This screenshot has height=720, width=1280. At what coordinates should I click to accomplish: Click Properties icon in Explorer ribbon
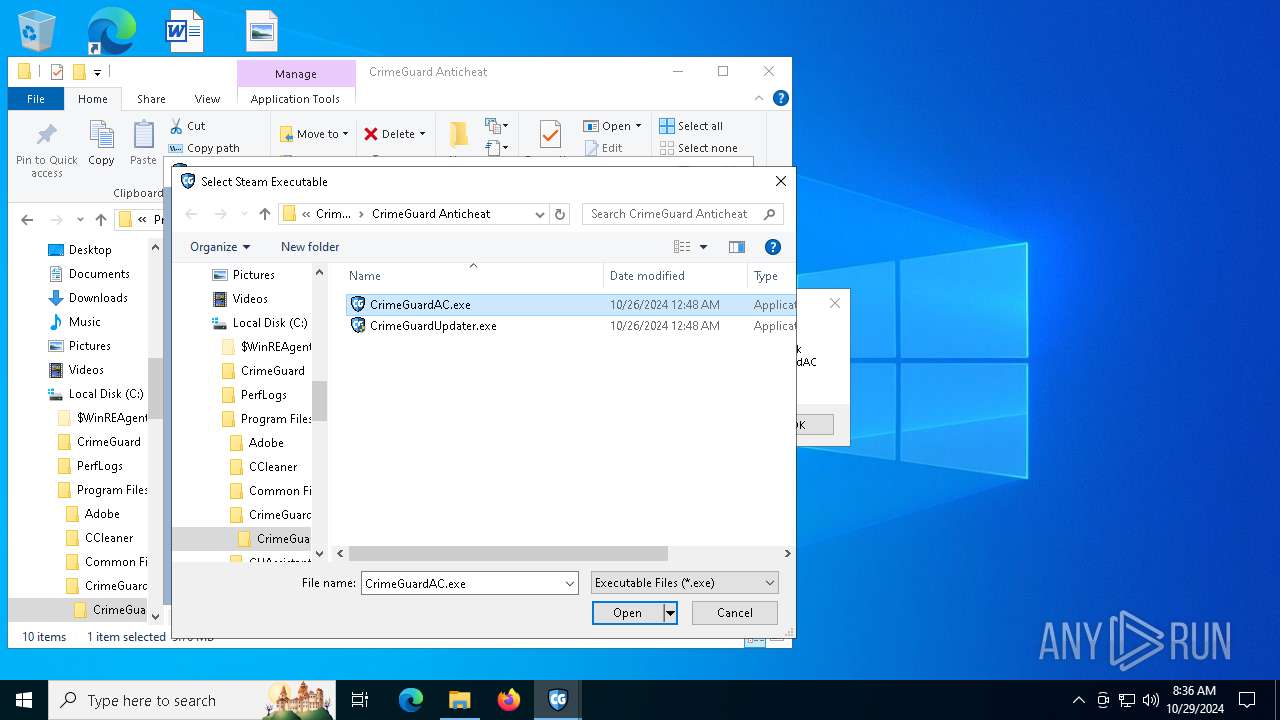click(x=550, y=135)
